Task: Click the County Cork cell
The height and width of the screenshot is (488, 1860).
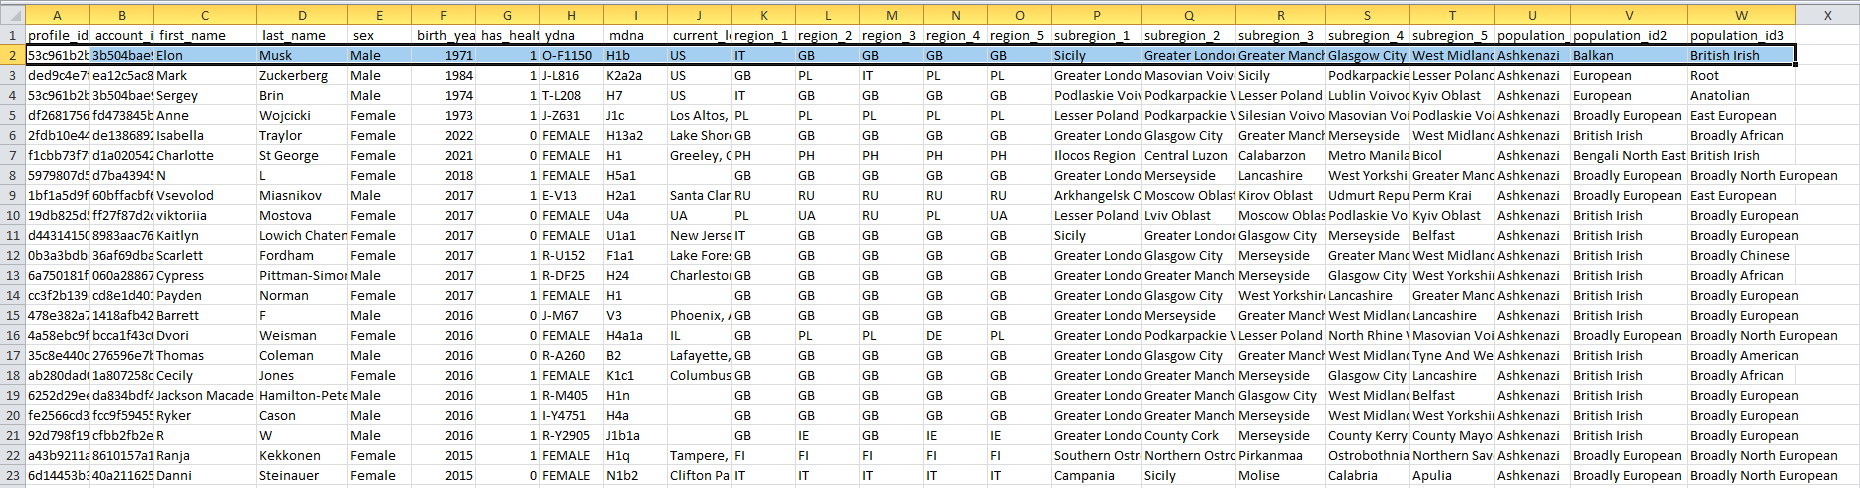Action: click(1187, 435)
